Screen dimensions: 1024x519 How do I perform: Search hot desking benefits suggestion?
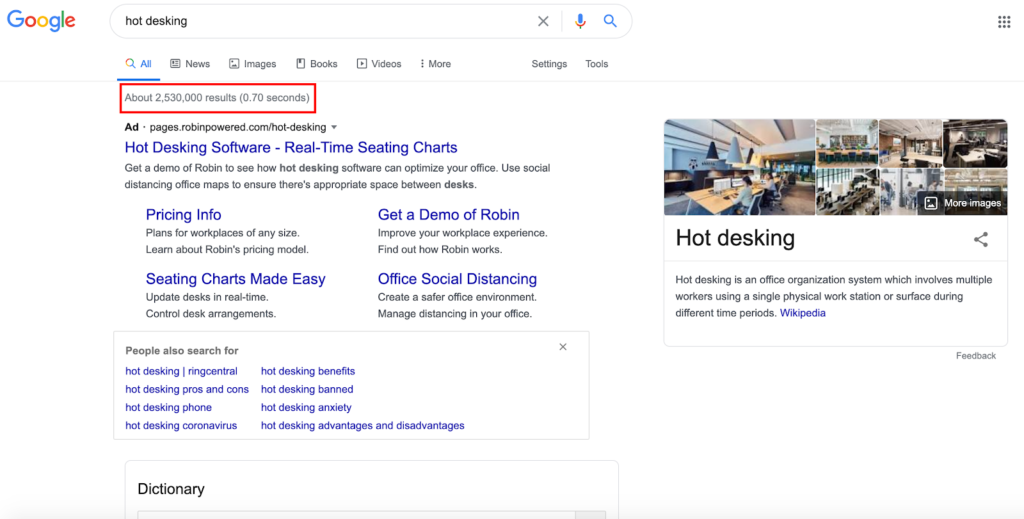point(308,371)
